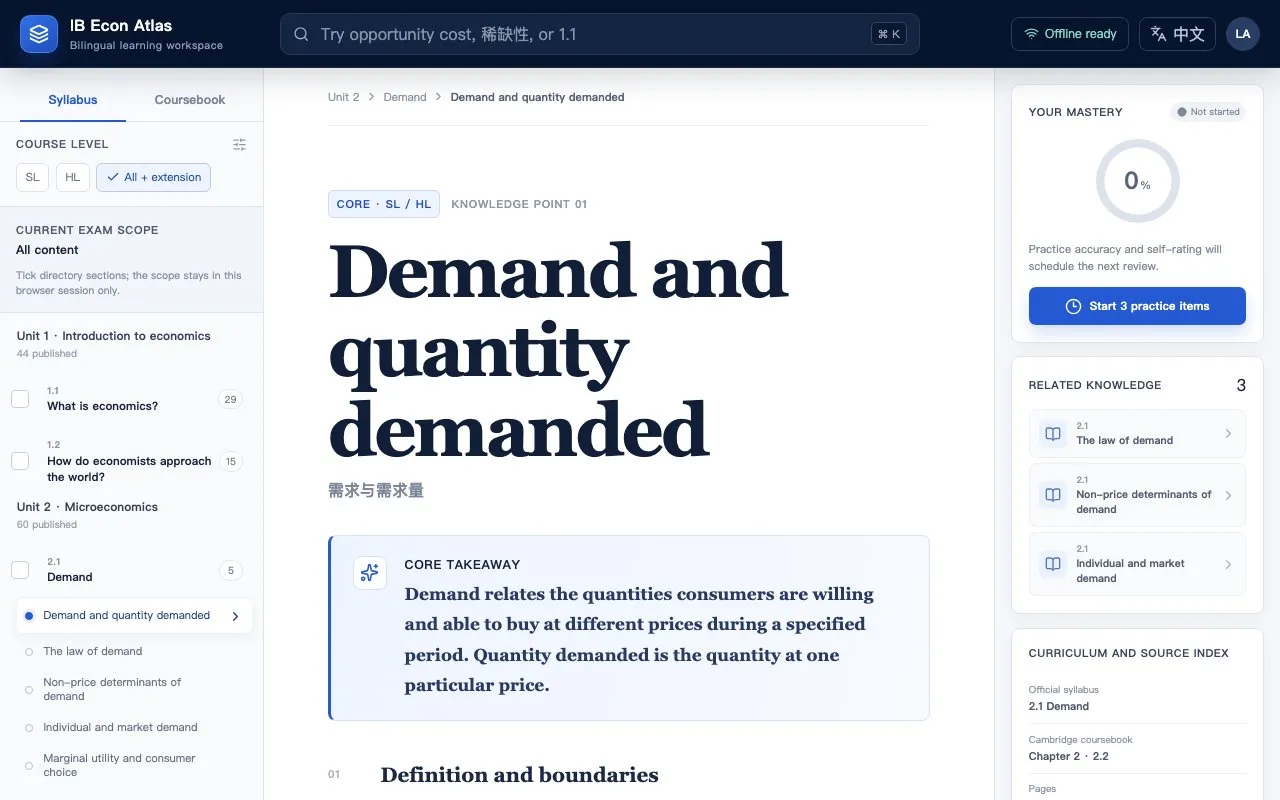This screenshot has height=800, width=1280.
Task: Click the 15 count badge for section 1.2
Action: click(230, 461)
